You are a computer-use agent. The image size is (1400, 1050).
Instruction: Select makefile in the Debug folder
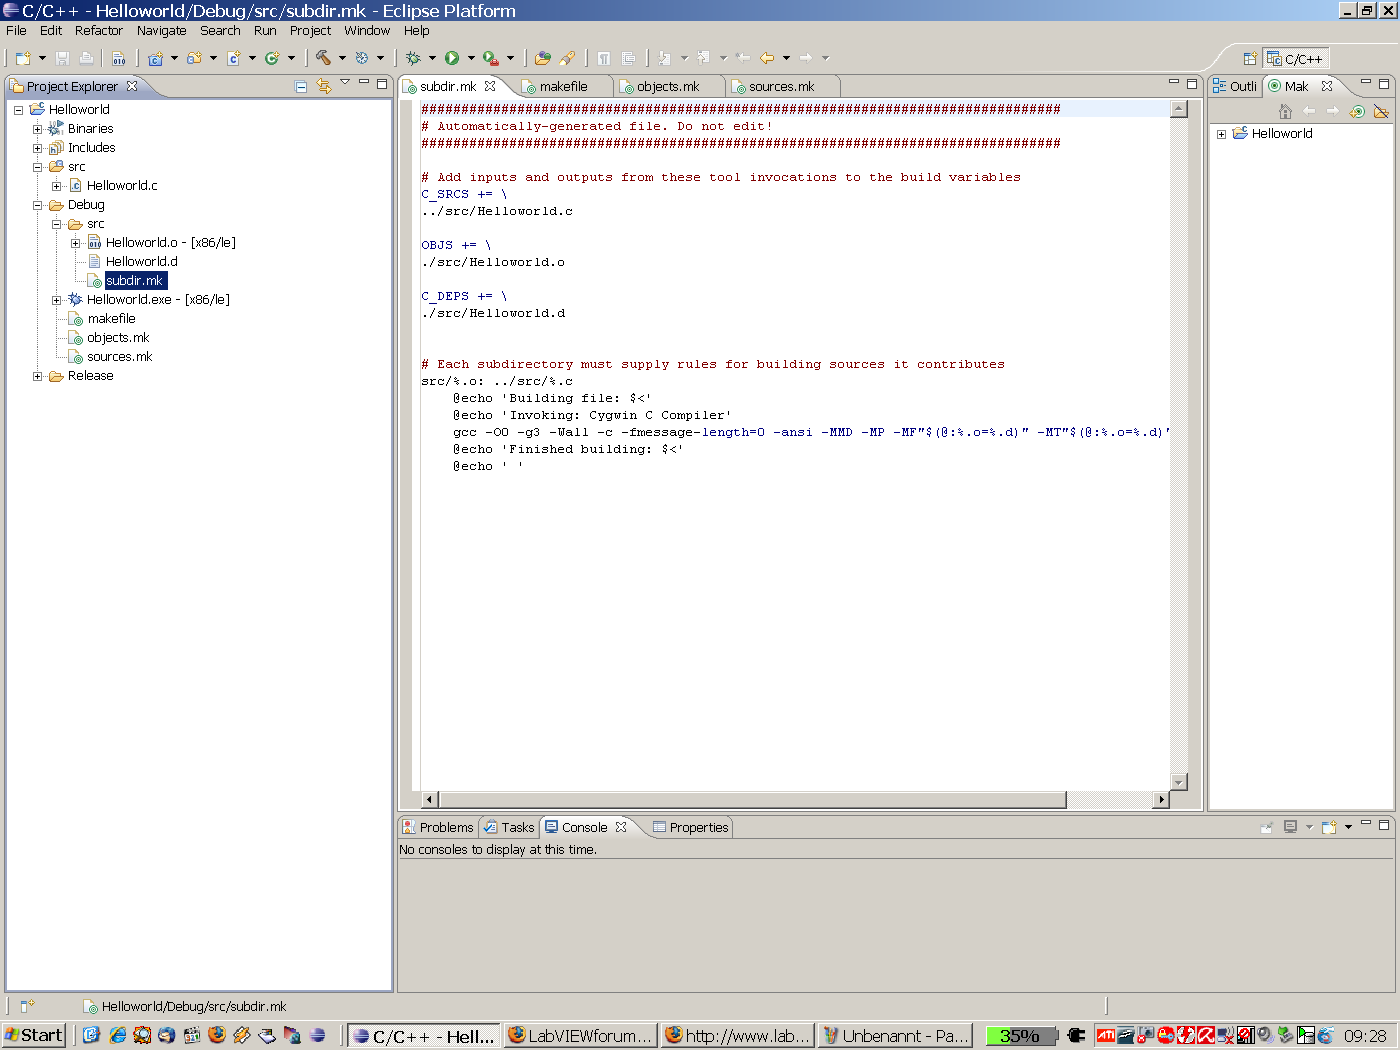tap(111, 319)
